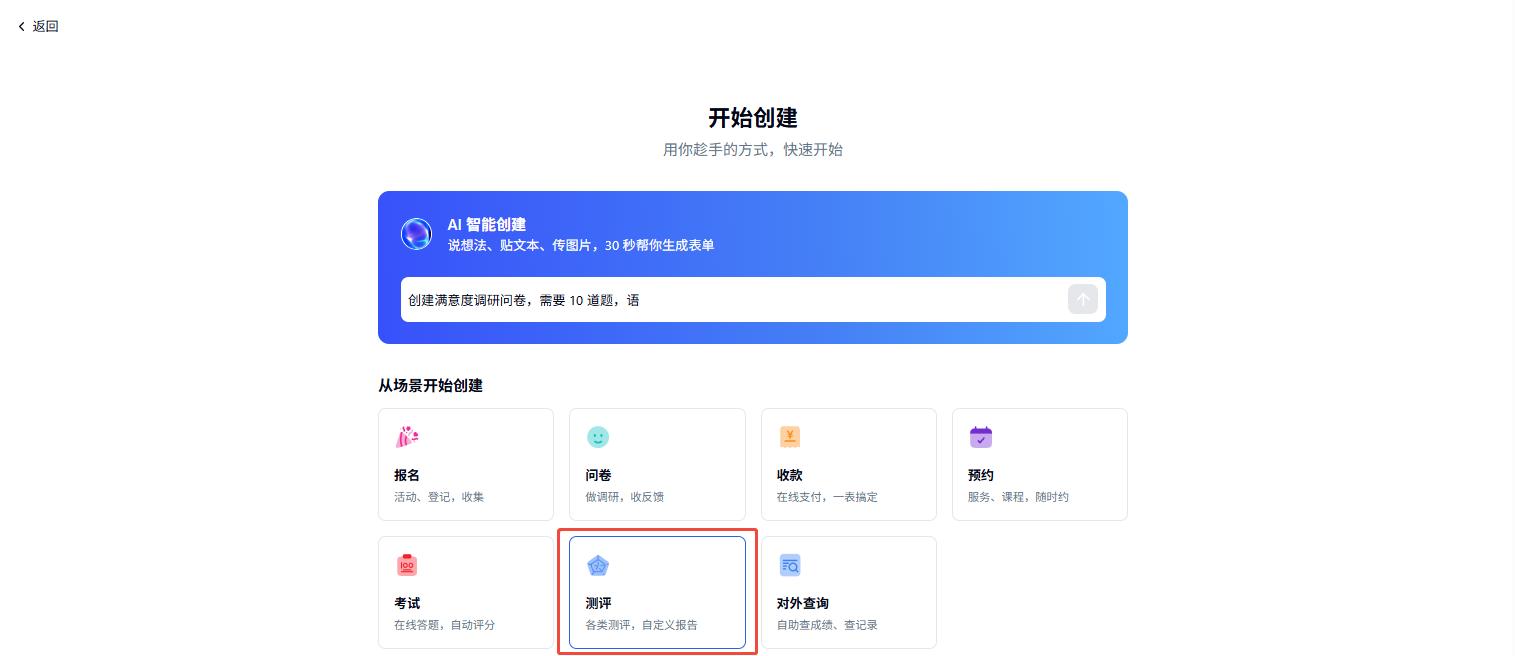
Task: Click the back chevron arrow icon
Action: pos(21,27)
